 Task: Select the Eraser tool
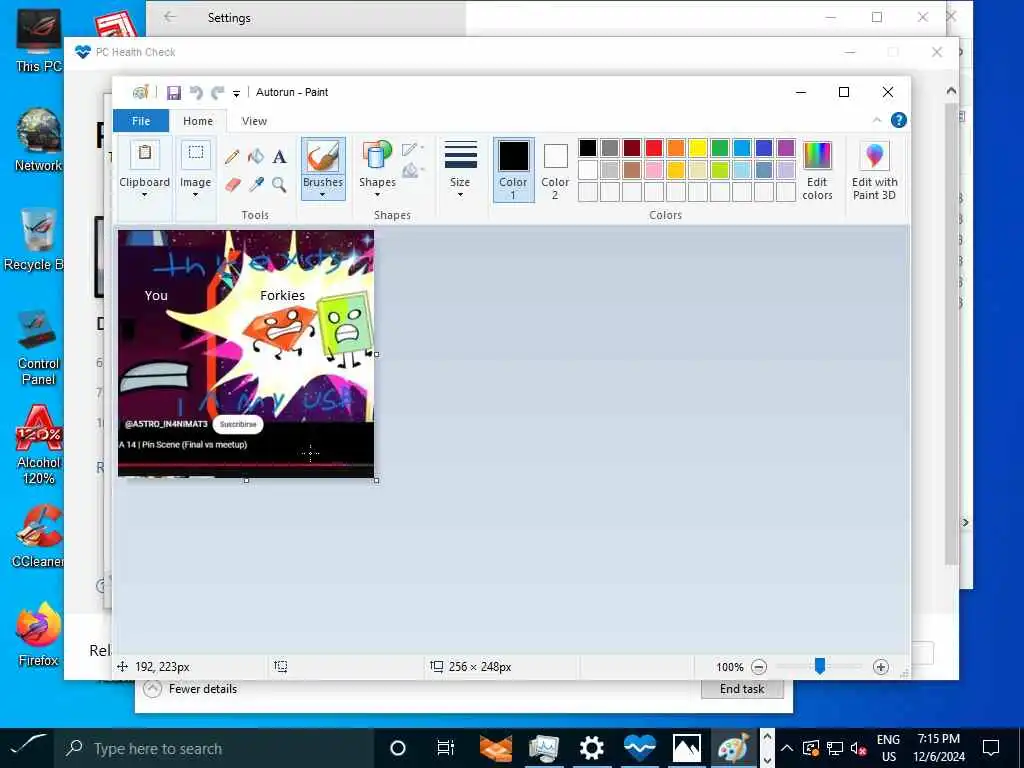click(232, 185)
